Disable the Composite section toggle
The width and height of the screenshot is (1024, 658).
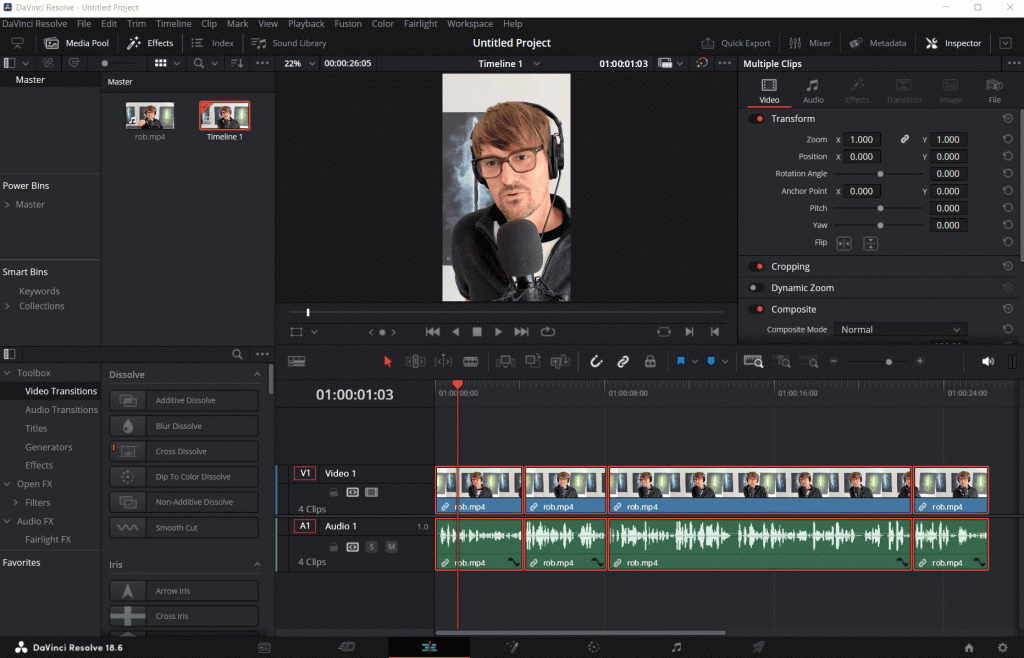click(x=756, y=309)
